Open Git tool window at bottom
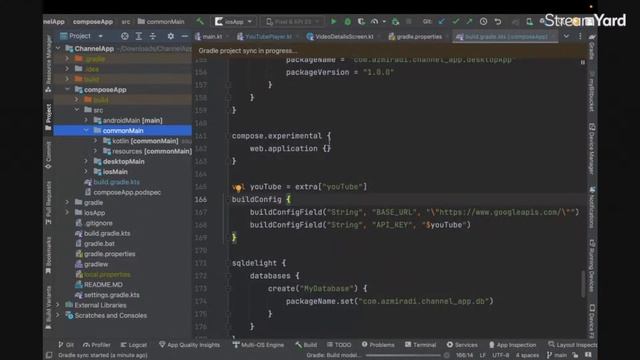Screen dimensions: 640x360 coord(66,345)
